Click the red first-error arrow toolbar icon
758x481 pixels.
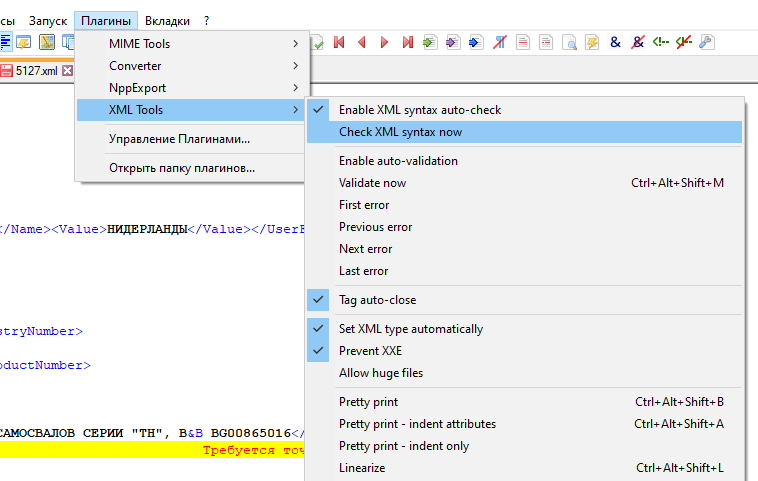pyautogui.click(x=339, y=43)
